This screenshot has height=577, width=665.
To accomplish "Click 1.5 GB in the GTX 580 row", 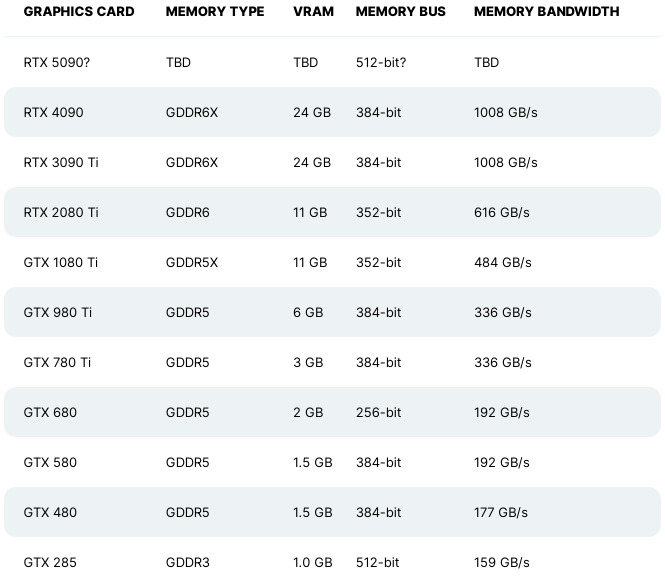I will click(x=313, y=463).
